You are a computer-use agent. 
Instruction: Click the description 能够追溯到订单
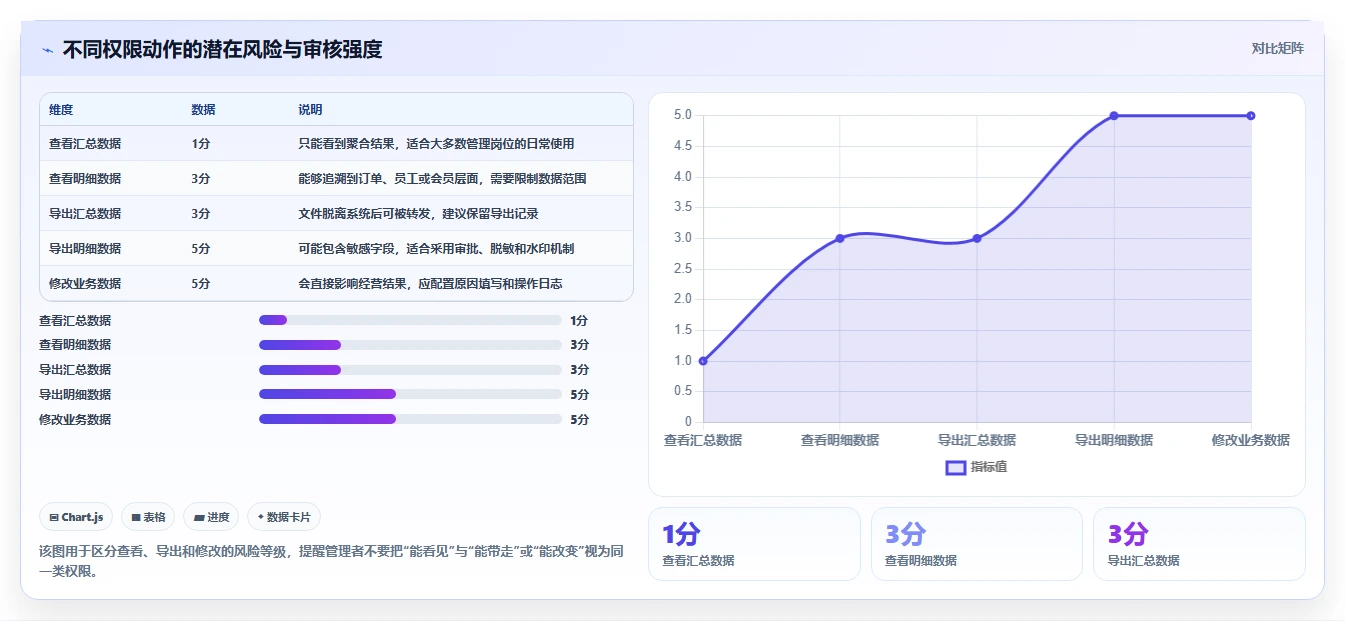pyautogui.click(x=442, y=178)
